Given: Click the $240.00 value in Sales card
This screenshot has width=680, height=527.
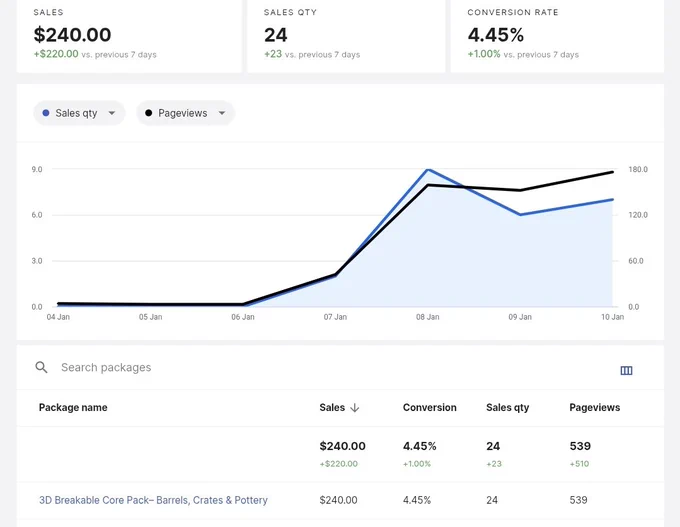Looking at the screenshot, I should 72,35.
